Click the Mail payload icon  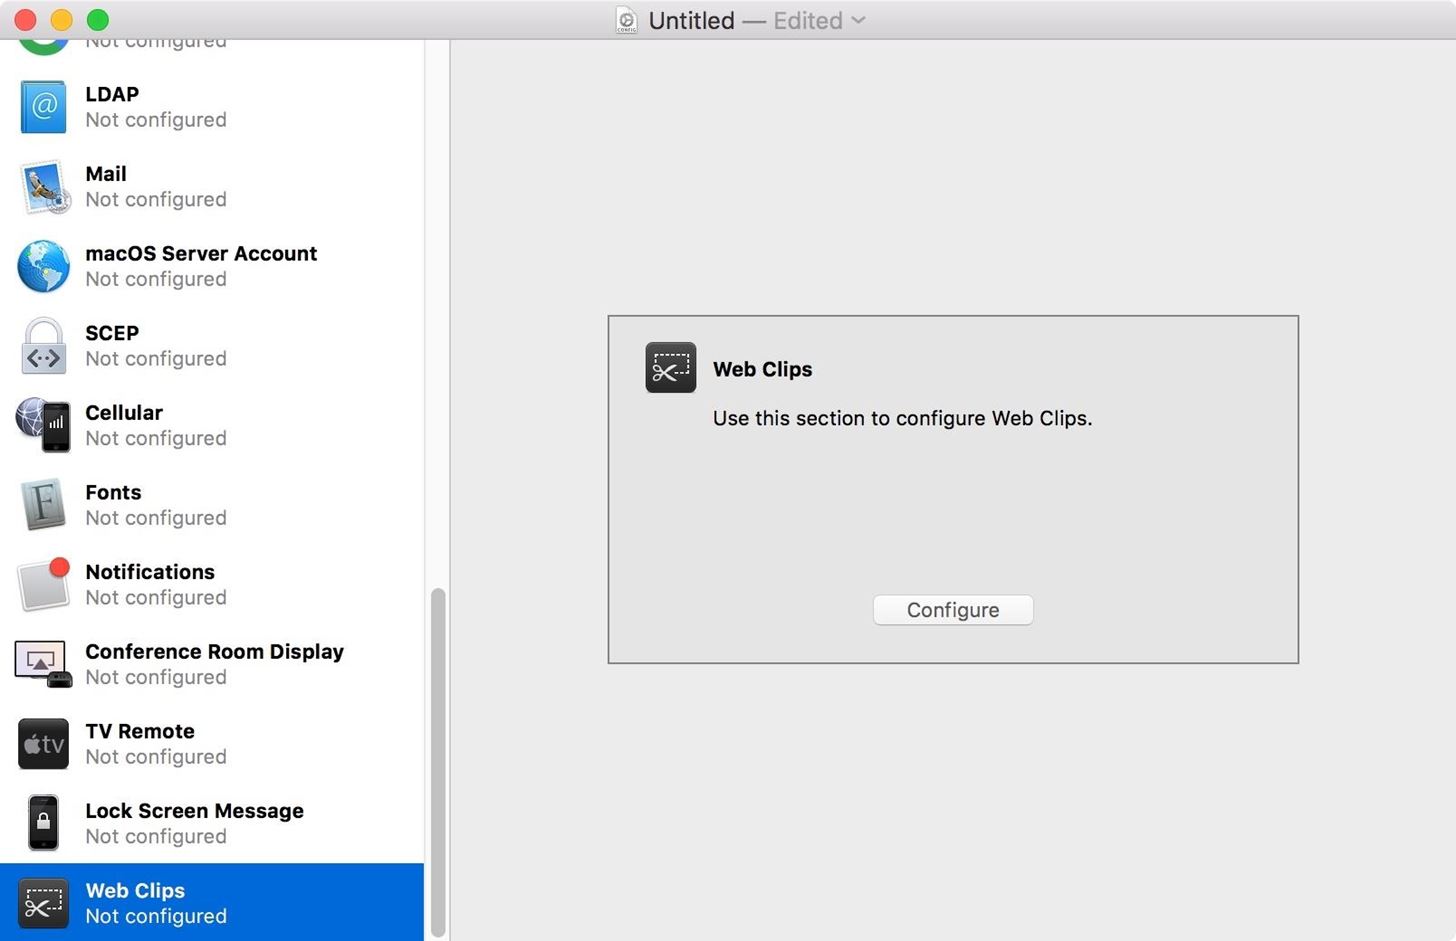tap(43, 186)
